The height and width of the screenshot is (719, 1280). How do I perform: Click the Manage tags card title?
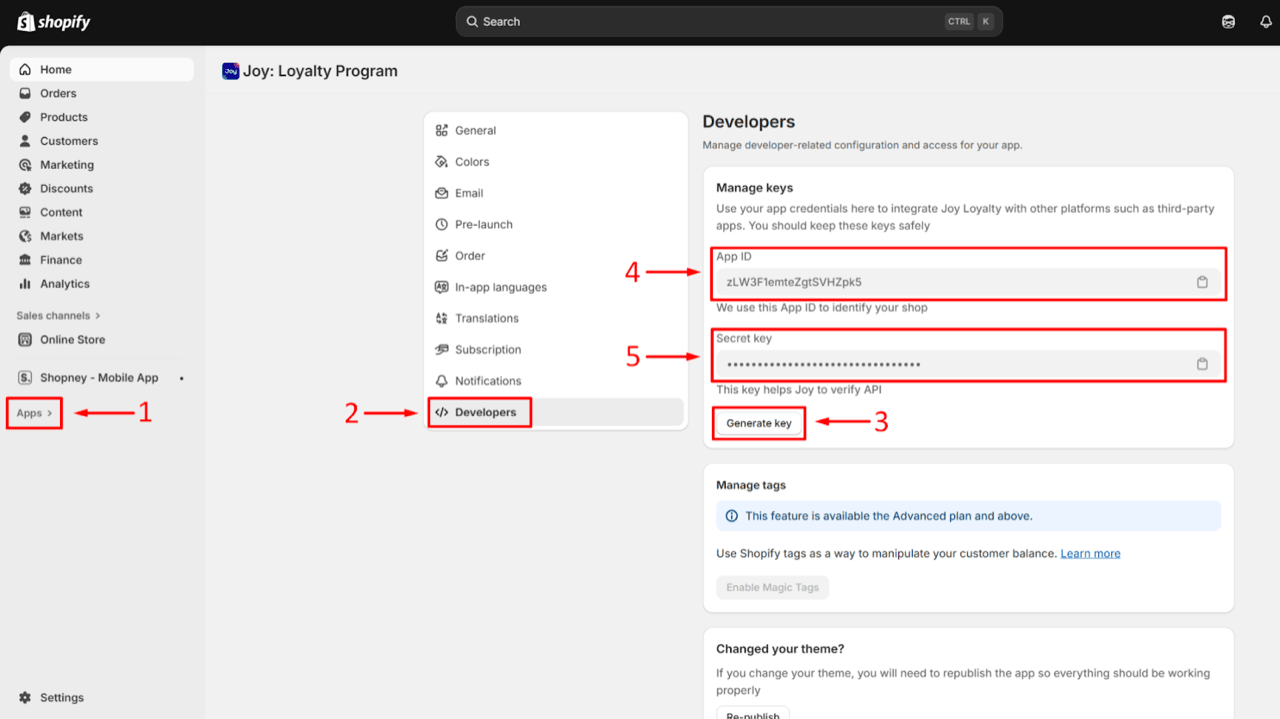pyautogui.click(x=751, y=485)
